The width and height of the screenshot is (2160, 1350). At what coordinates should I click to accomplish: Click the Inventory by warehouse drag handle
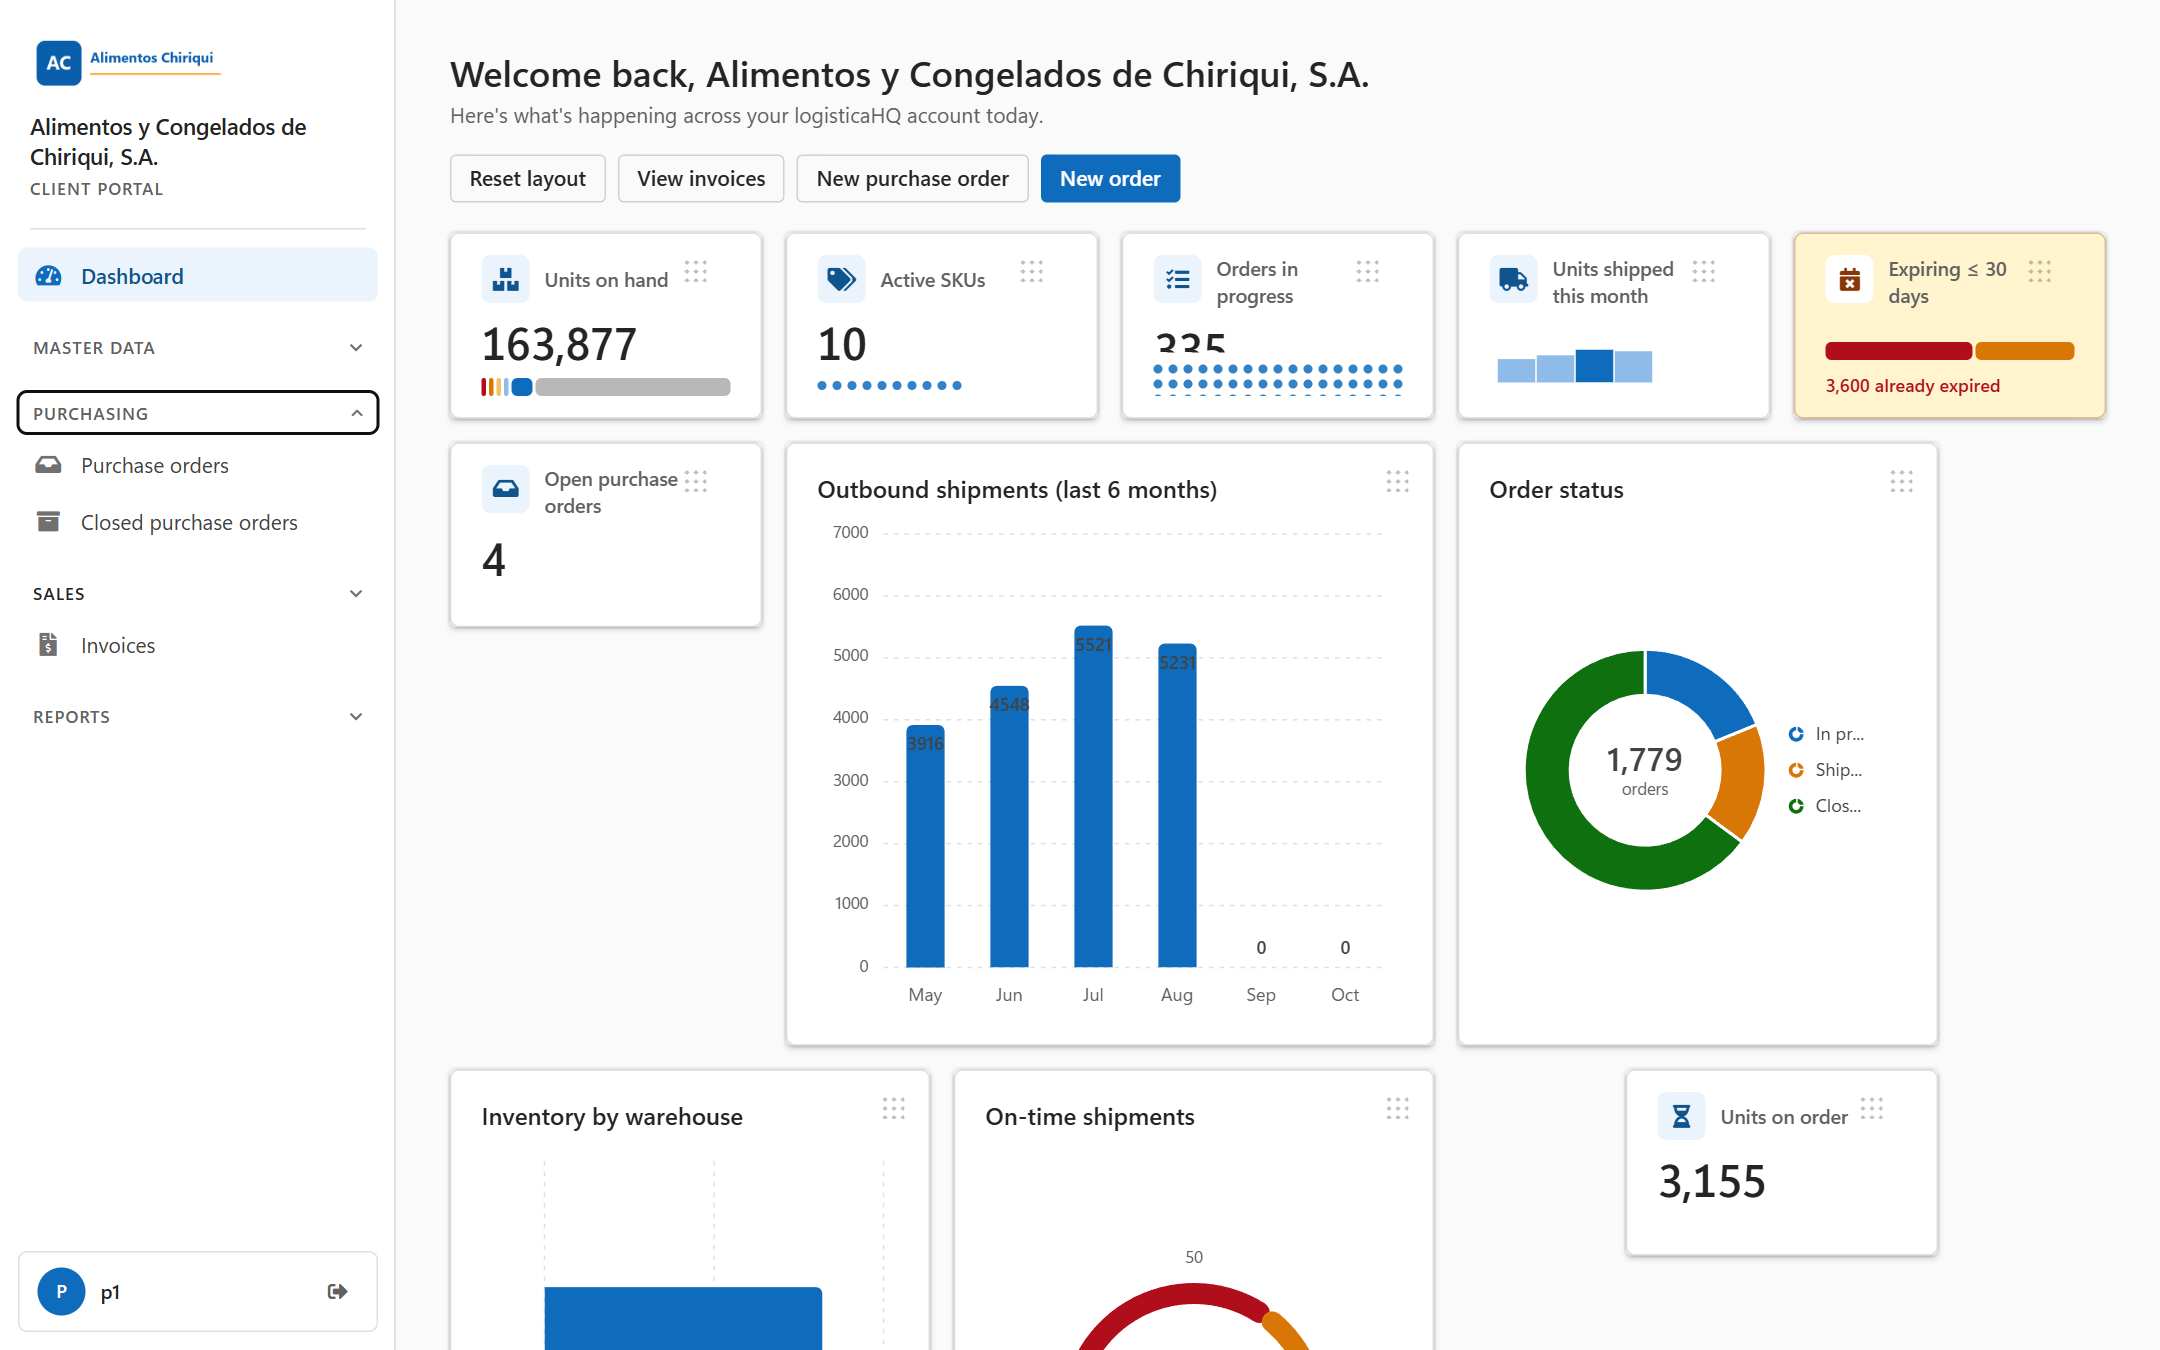click(x=894, y=1108)
